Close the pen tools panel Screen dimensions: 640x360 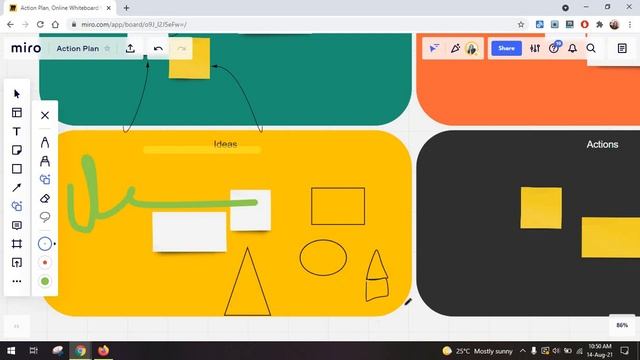pyautogui.click(x=45, y=116)
